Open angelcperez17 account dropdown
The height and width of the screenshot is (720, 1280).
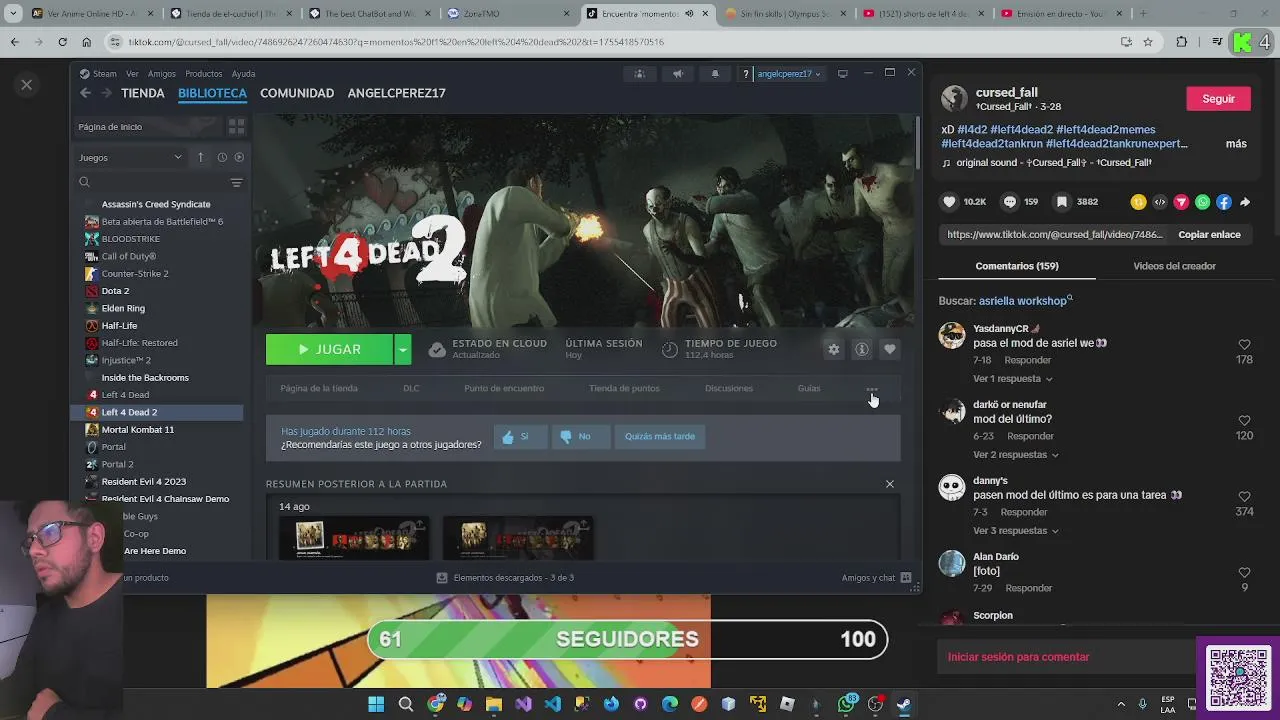pyautogui.click(x=788, y=74)
